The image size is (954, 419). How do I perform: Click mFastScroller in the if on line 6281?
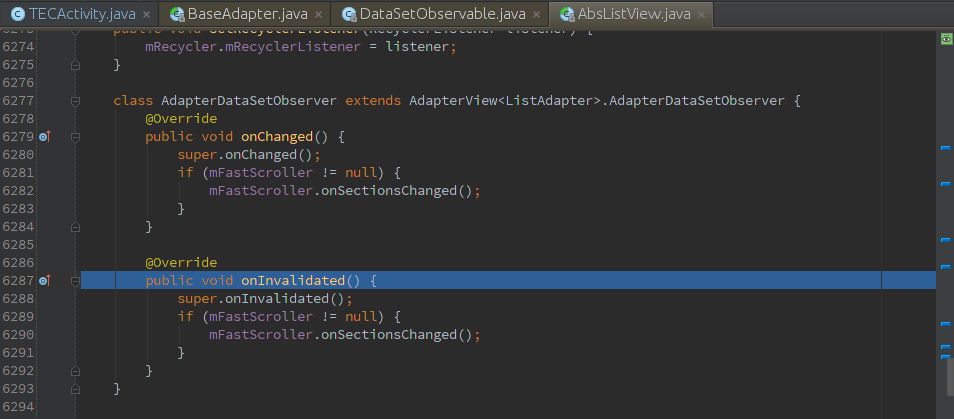(261, 173)
